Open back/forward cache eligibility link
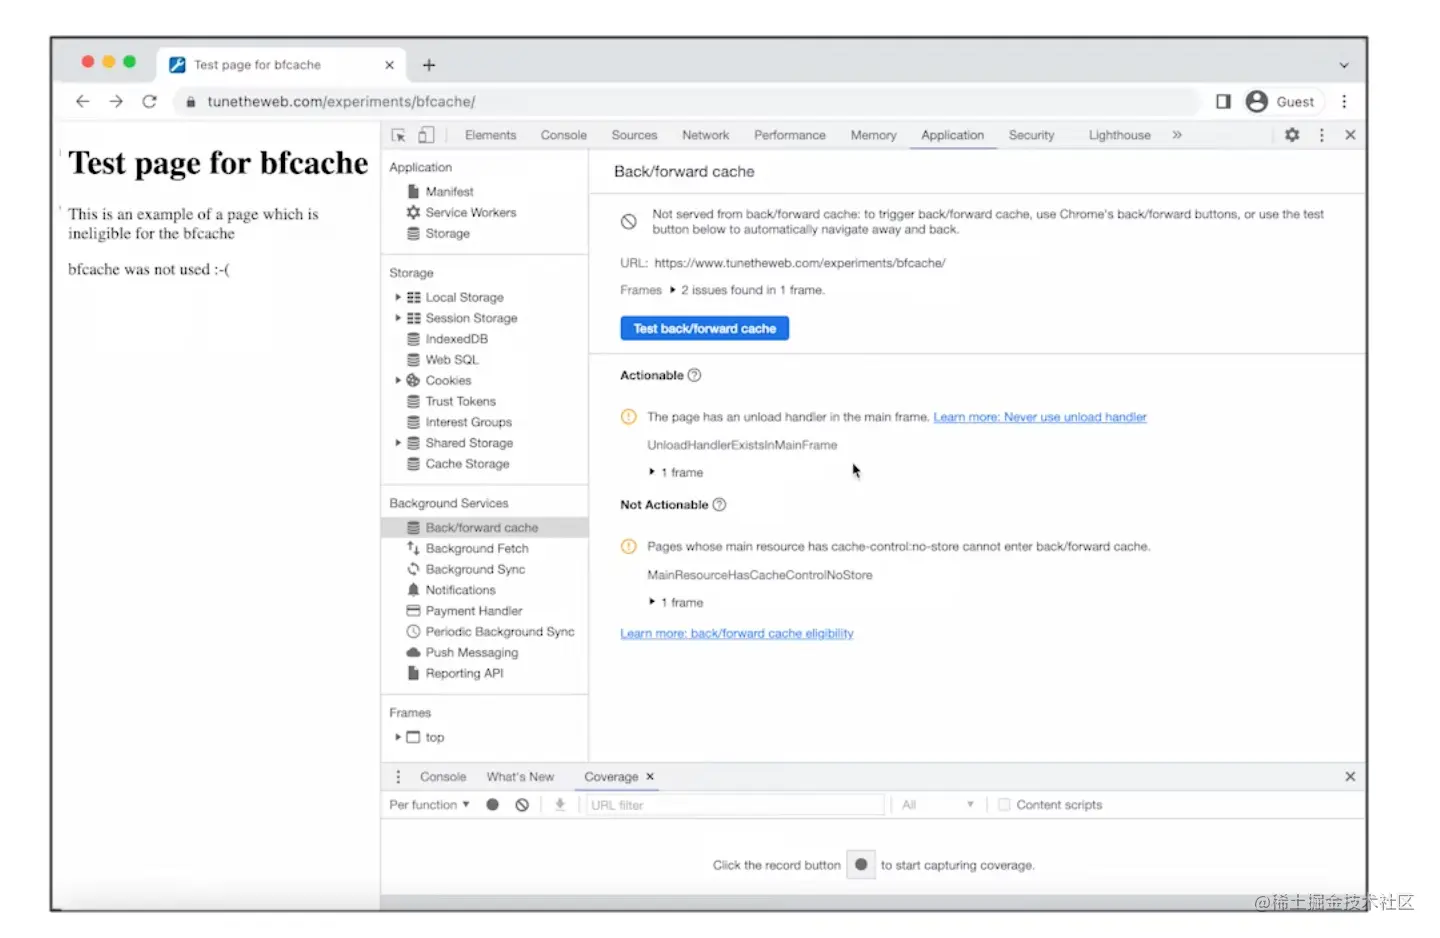The height and width of the screenshot is (938, 1440). (x=737, y=633)
